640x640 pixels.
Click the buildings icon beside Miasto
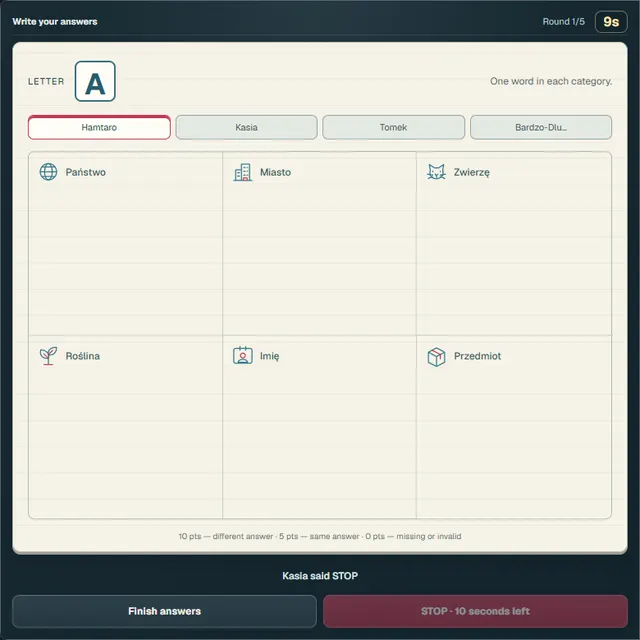pyautogui.click(x=242, y=172)
